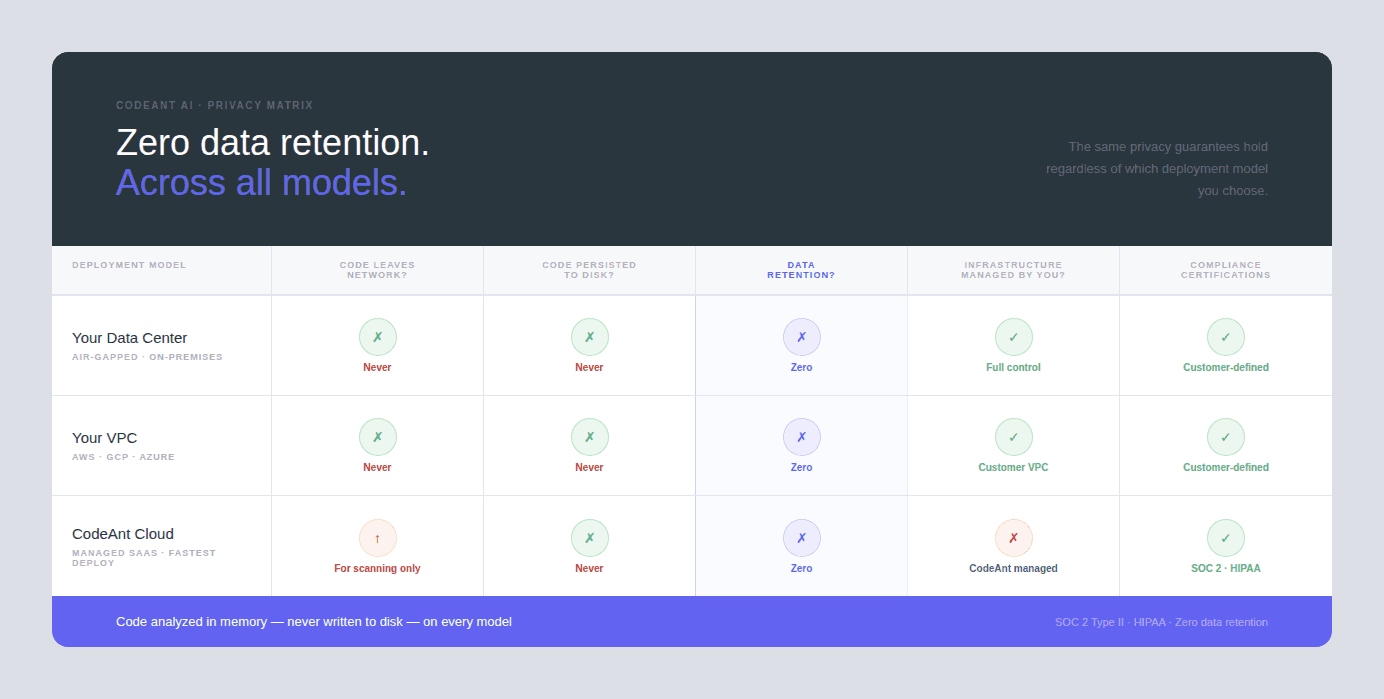This screenshot has height=699, width=1384.
Task: Click the Zero label in Your VPC row
Action: click(x=801, y=467)
